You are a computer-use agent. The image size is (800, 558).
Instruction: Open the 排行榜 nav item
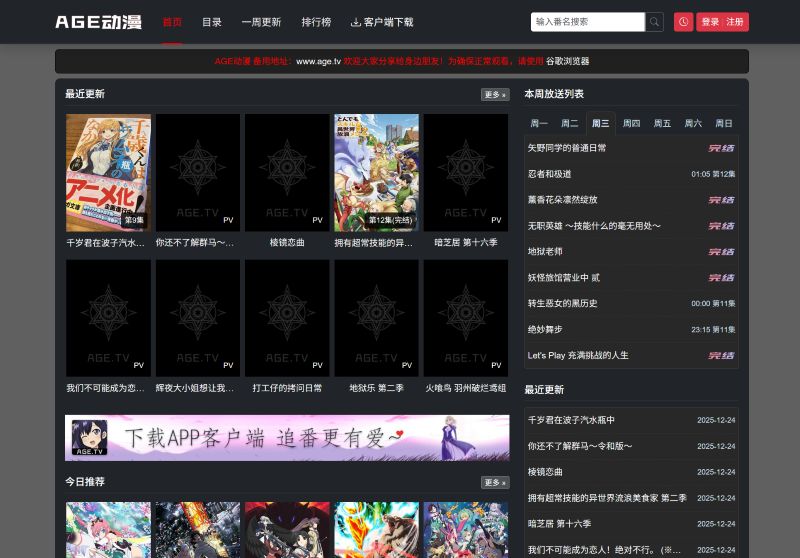[x=316, y=22]
